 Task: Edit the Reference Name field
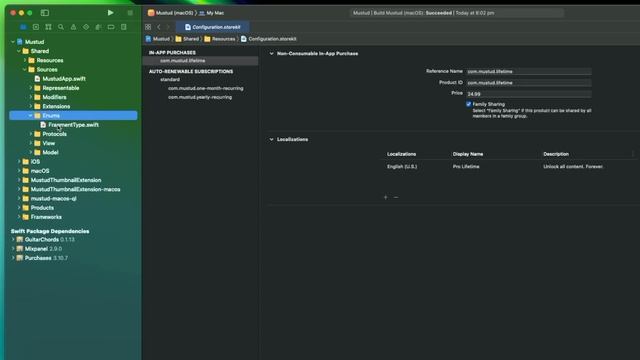(x=529, y=71)
